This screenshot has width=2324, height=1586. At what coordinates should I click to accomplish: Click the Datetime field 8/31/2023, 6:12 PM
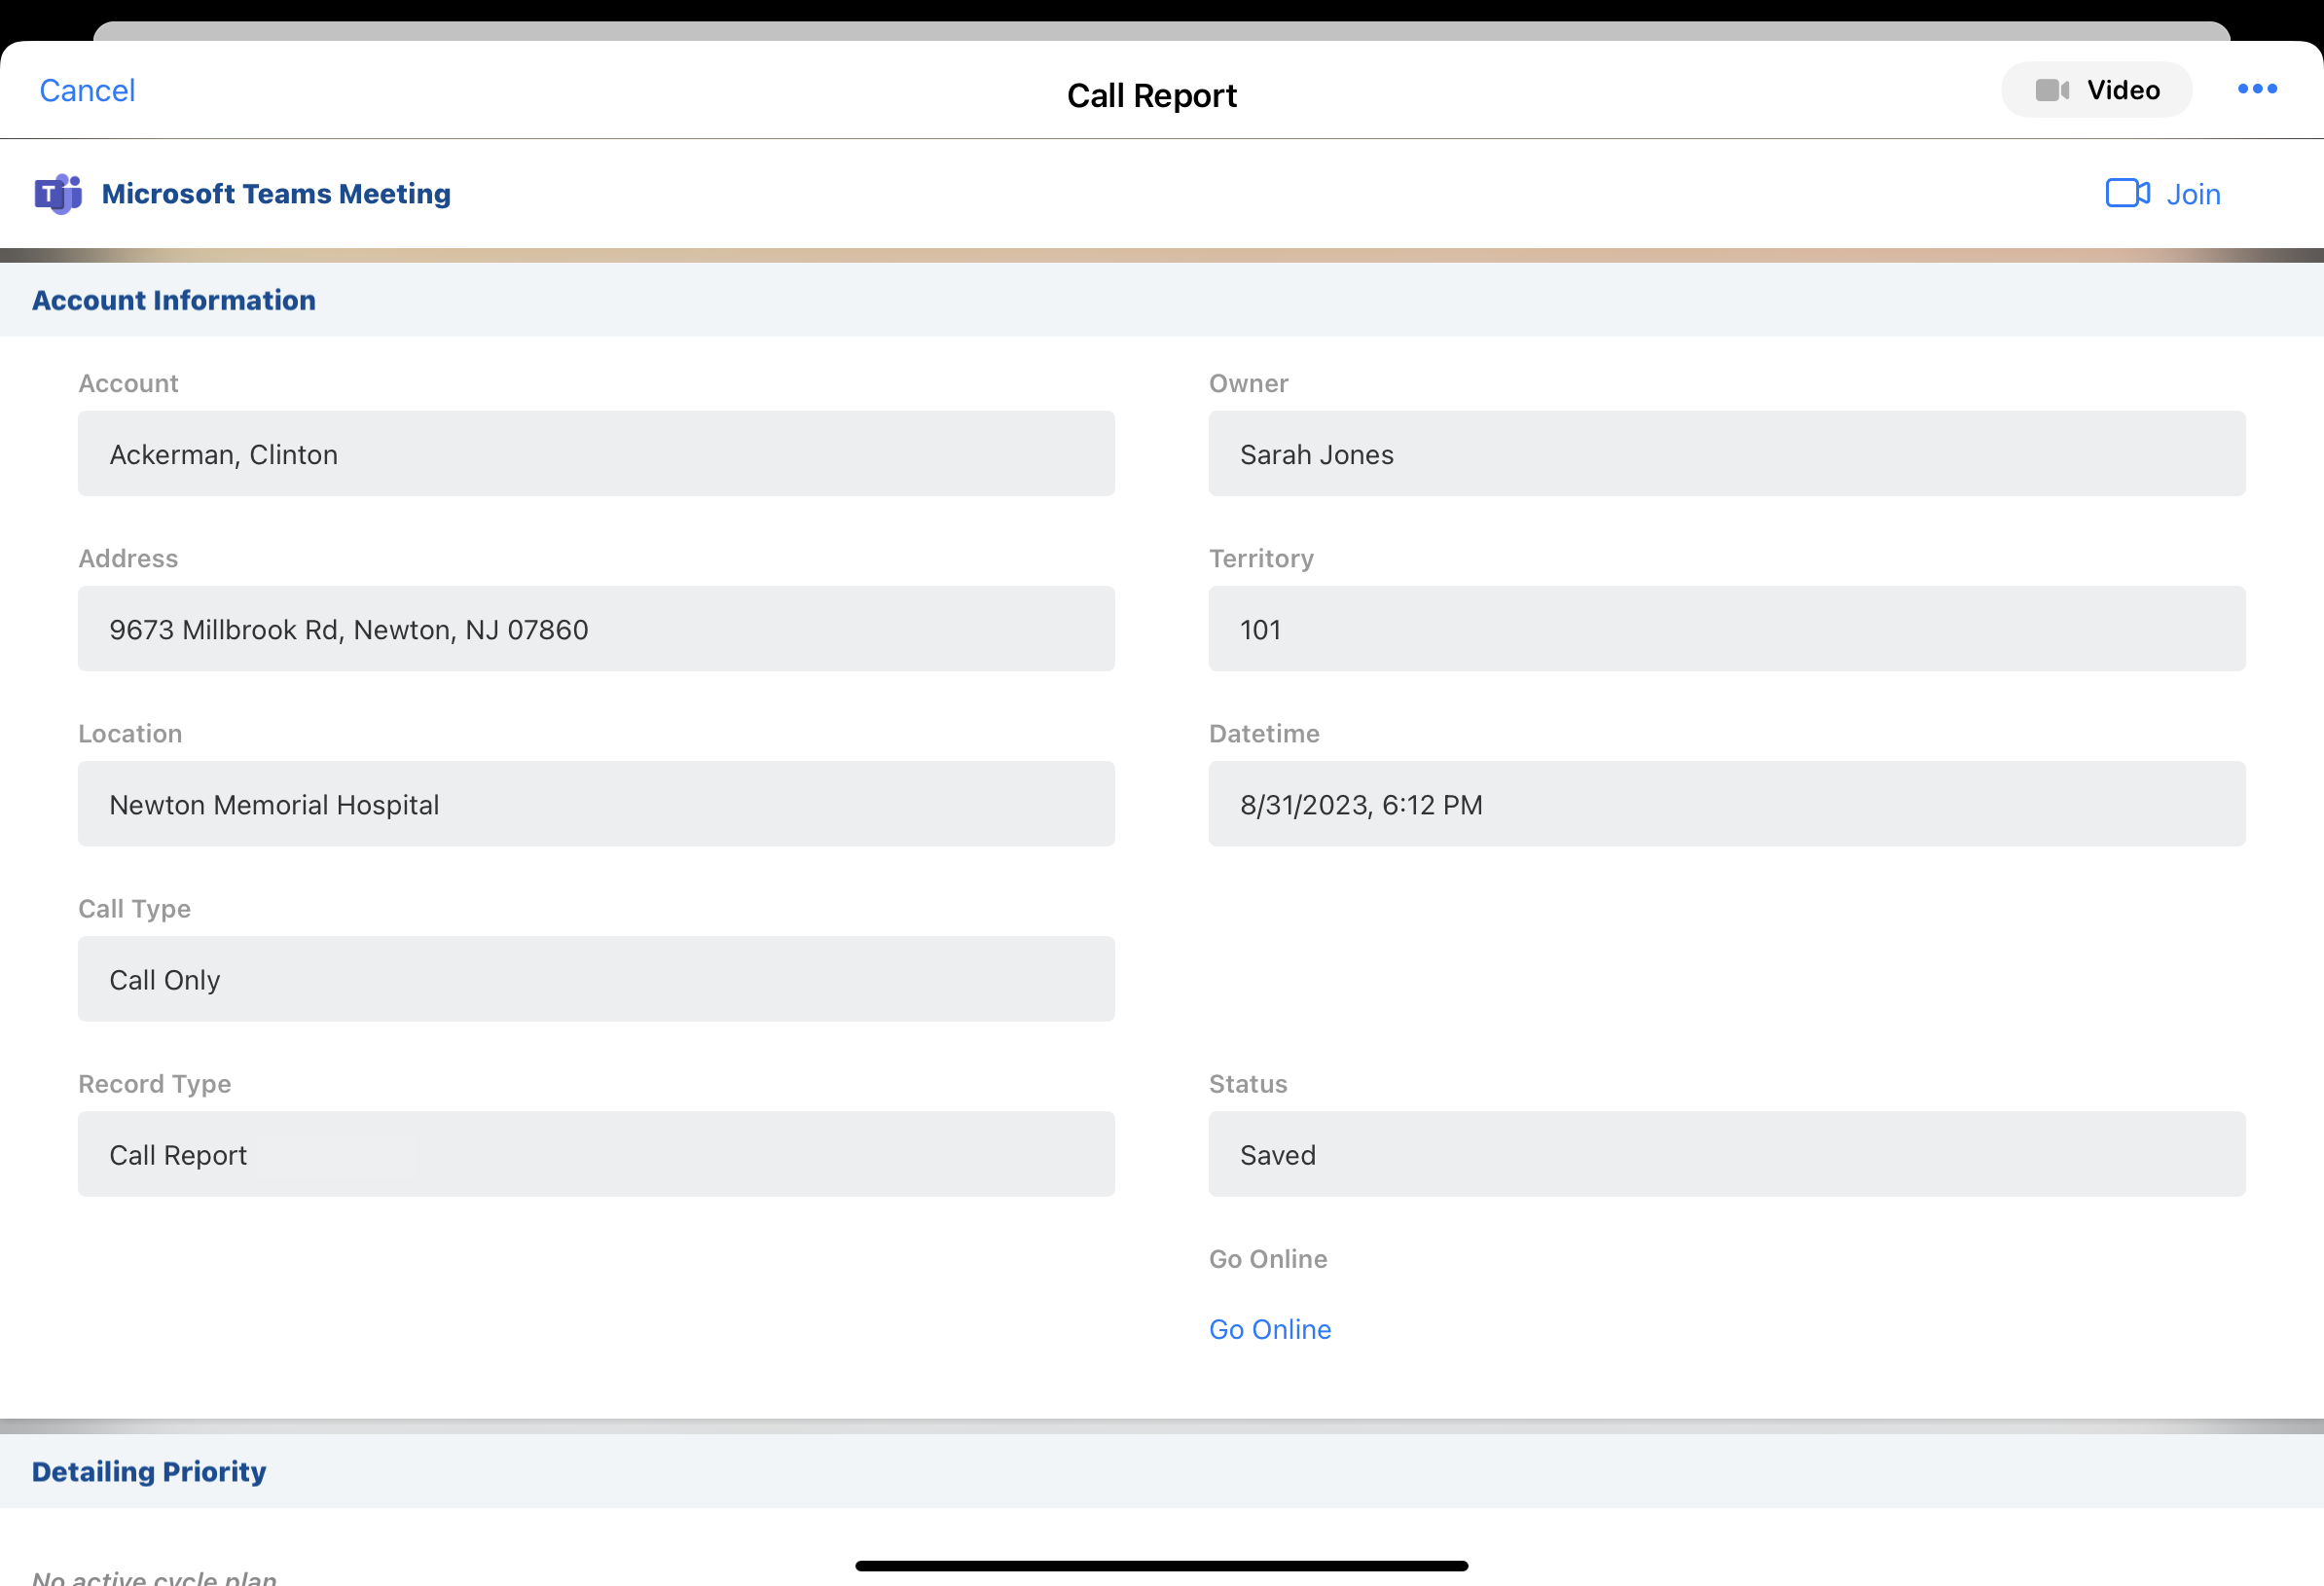tap(1726, 804)
